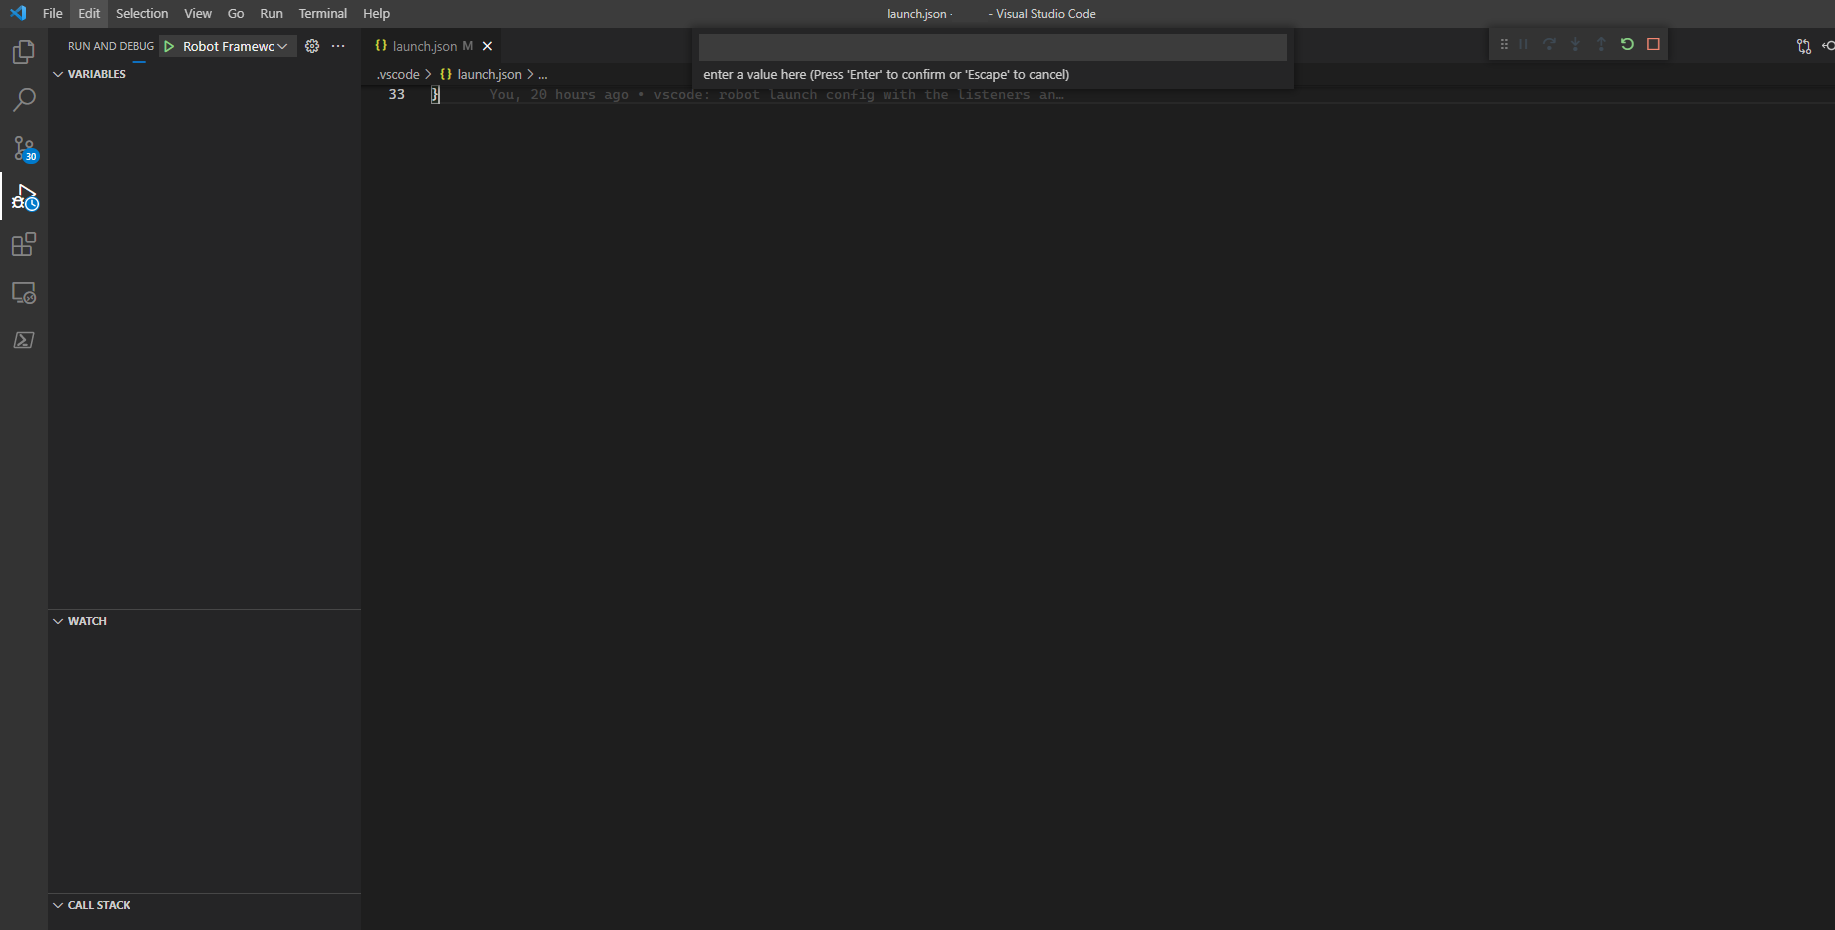The height and width of the screenshot is (930, 1835).
Task: Expand the CALL STACK section
Action: [58, 904]
